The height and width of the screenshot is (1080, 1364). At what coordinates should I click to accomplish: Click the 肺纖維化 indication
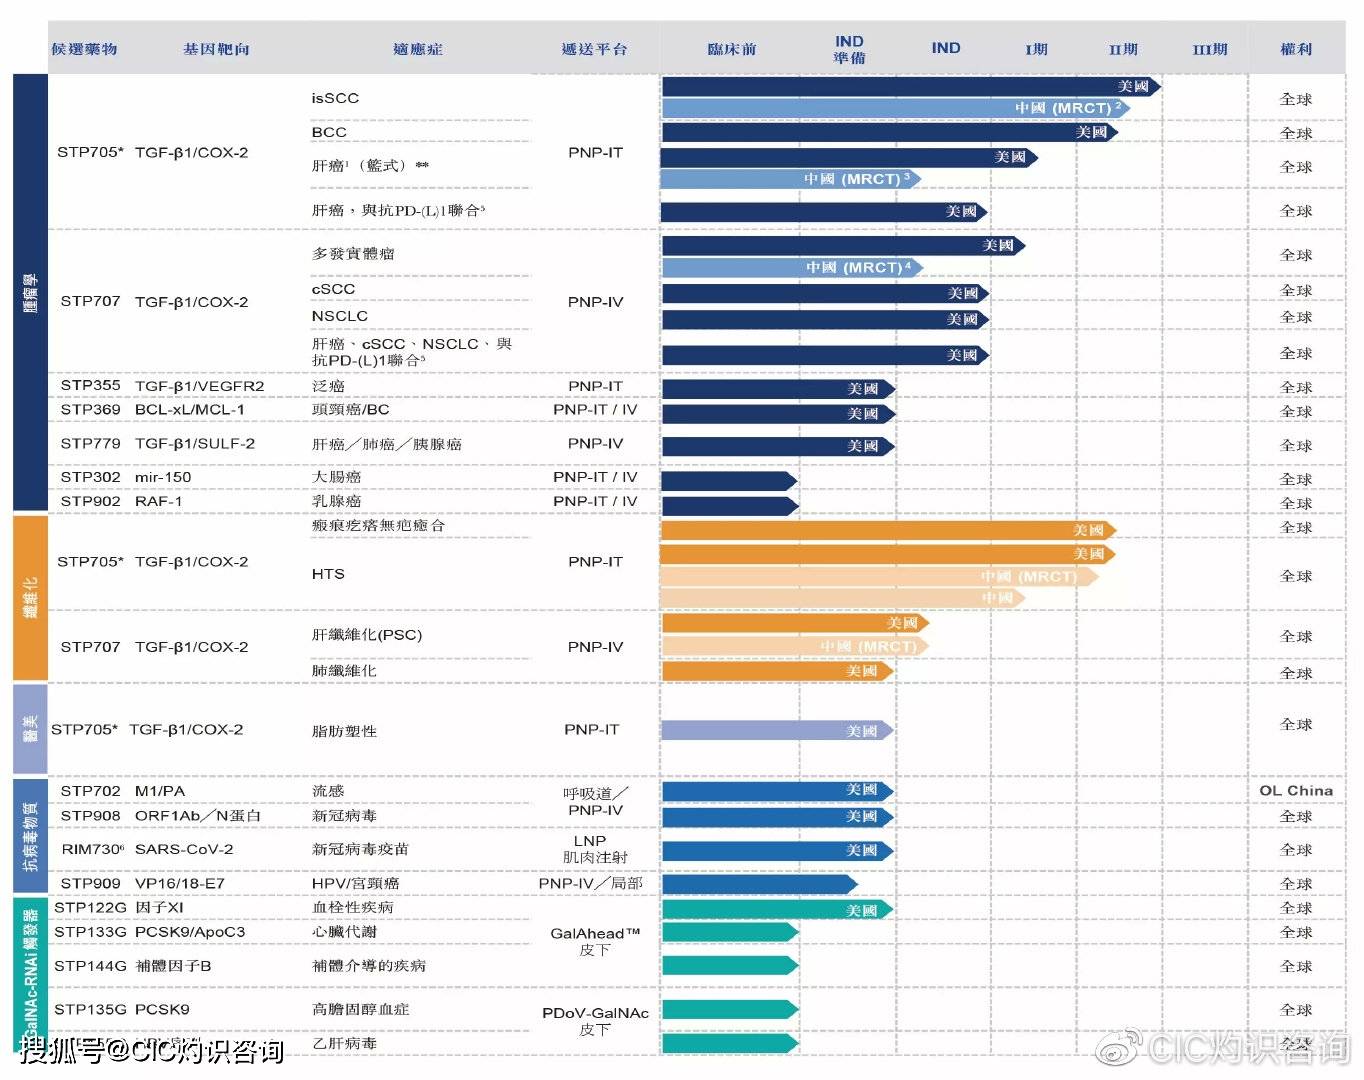point(344,671)
